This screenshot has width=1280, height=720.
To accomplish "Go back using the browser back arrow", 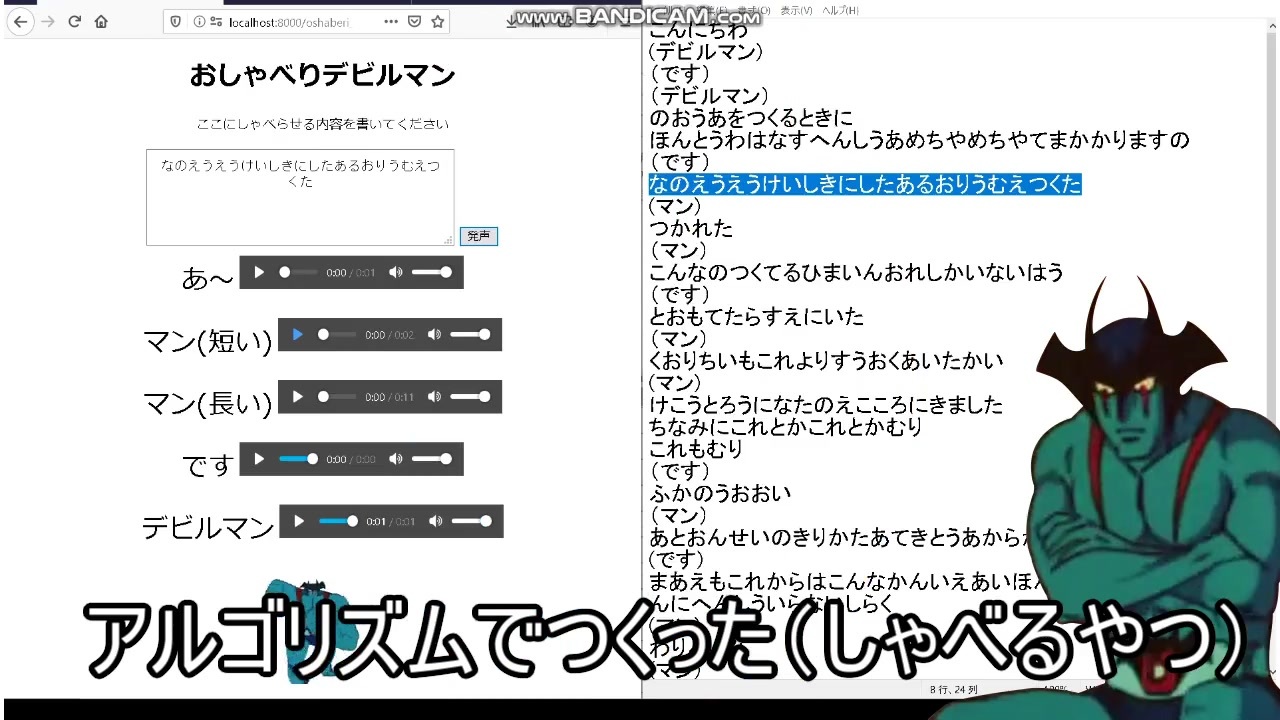I will pos(20,21).
